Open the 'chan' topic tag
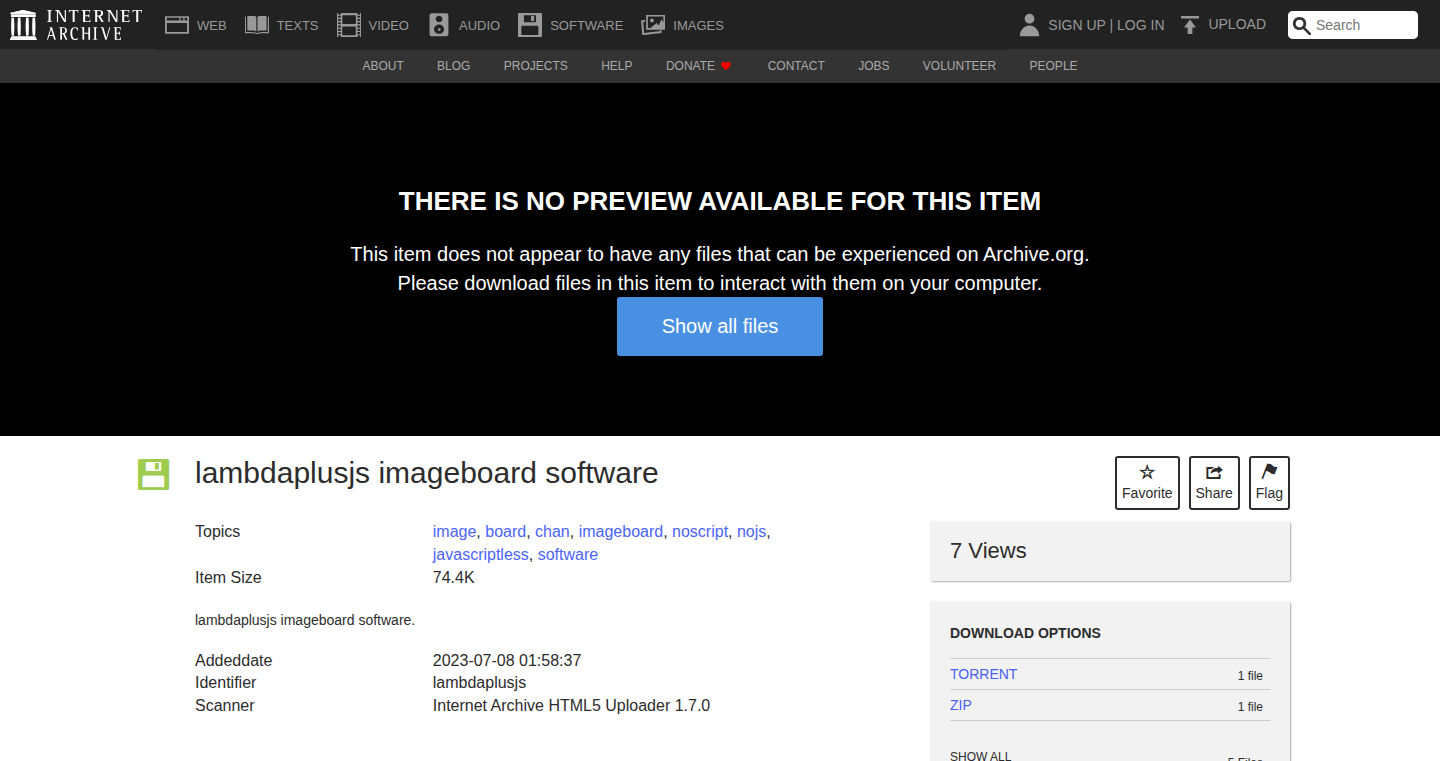Screen dimensions: 1440x761 point(552,532)
